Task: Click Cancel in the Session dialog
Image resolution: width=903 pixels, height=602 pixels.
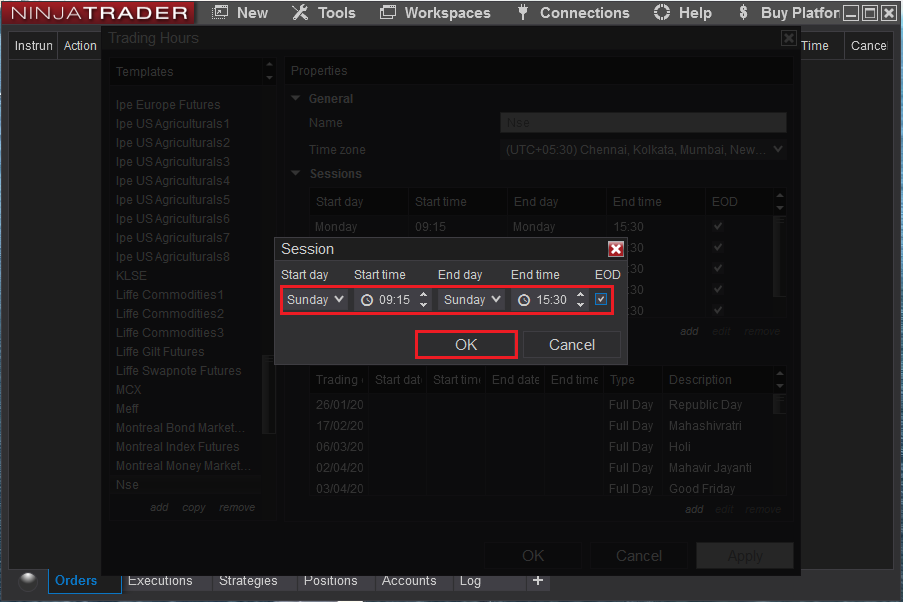Action: [x=572, y=345]
